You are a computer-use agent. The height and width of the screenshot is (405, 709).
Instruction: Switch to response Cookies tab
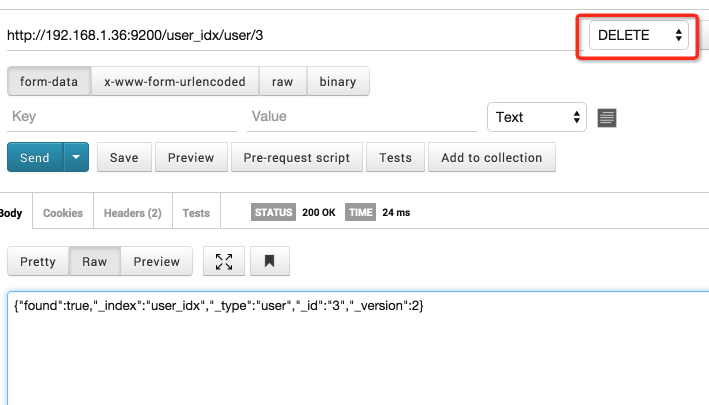pyautogui.click(x=63, y=212)
